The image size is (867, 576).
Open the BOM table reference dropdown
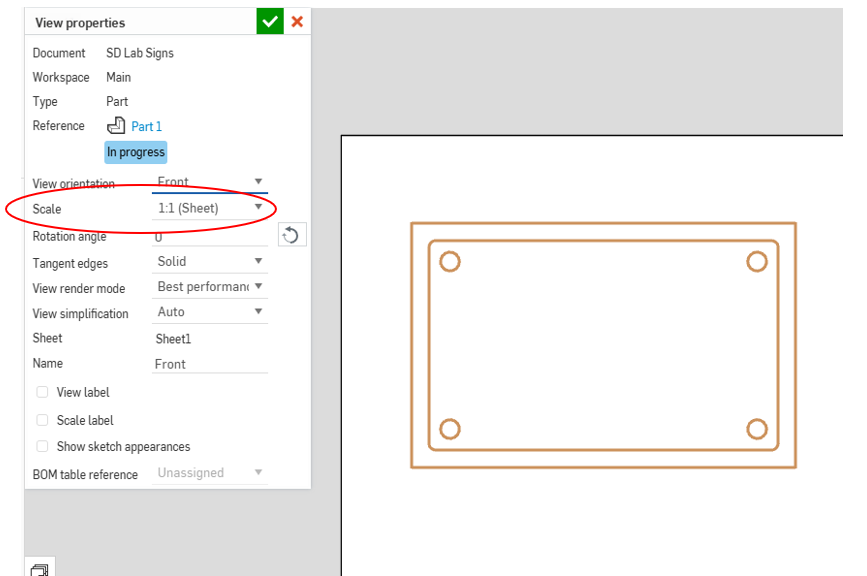tap(210, 472)
